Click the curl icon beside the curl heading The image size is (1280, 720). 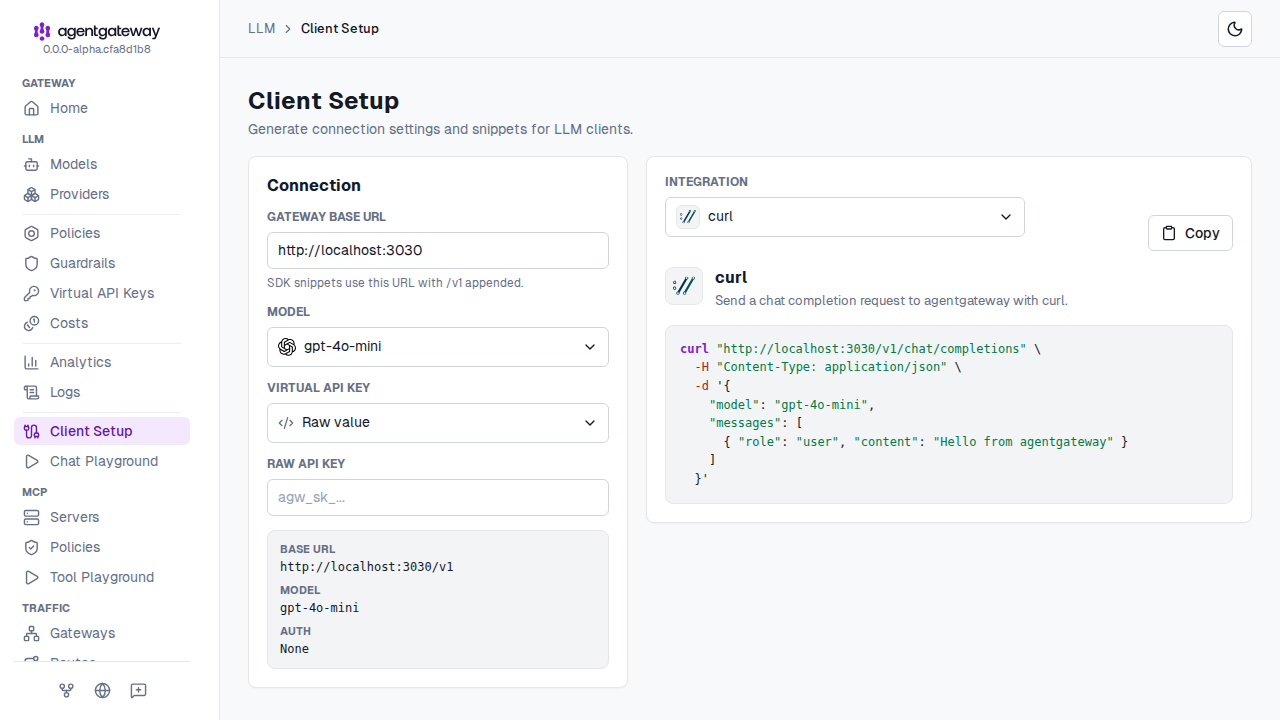click(684, 286)
